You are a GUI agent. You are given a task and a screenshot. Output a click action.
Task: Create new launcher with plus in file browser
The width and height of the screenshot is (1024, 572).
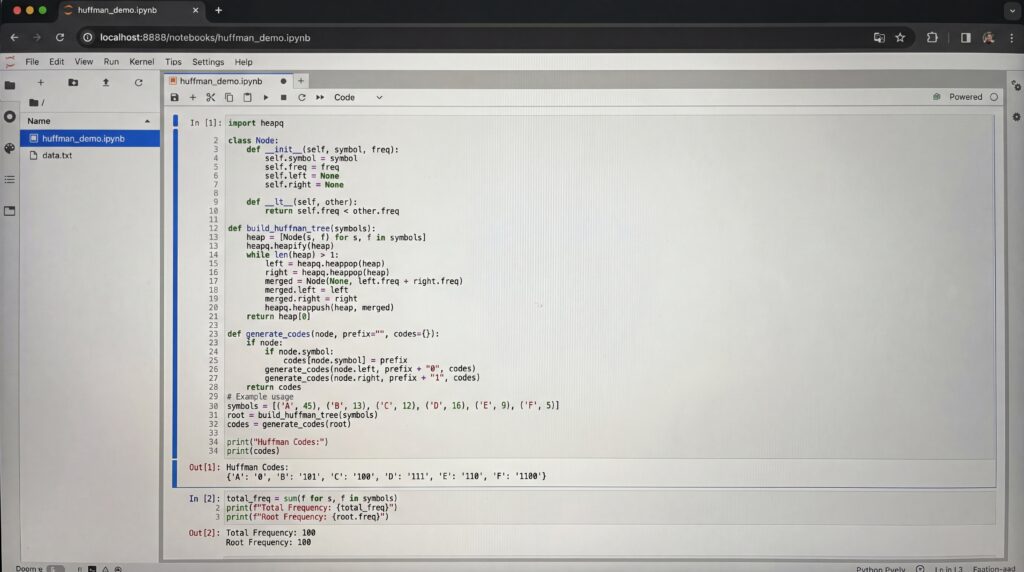click(x=40, y=82)
